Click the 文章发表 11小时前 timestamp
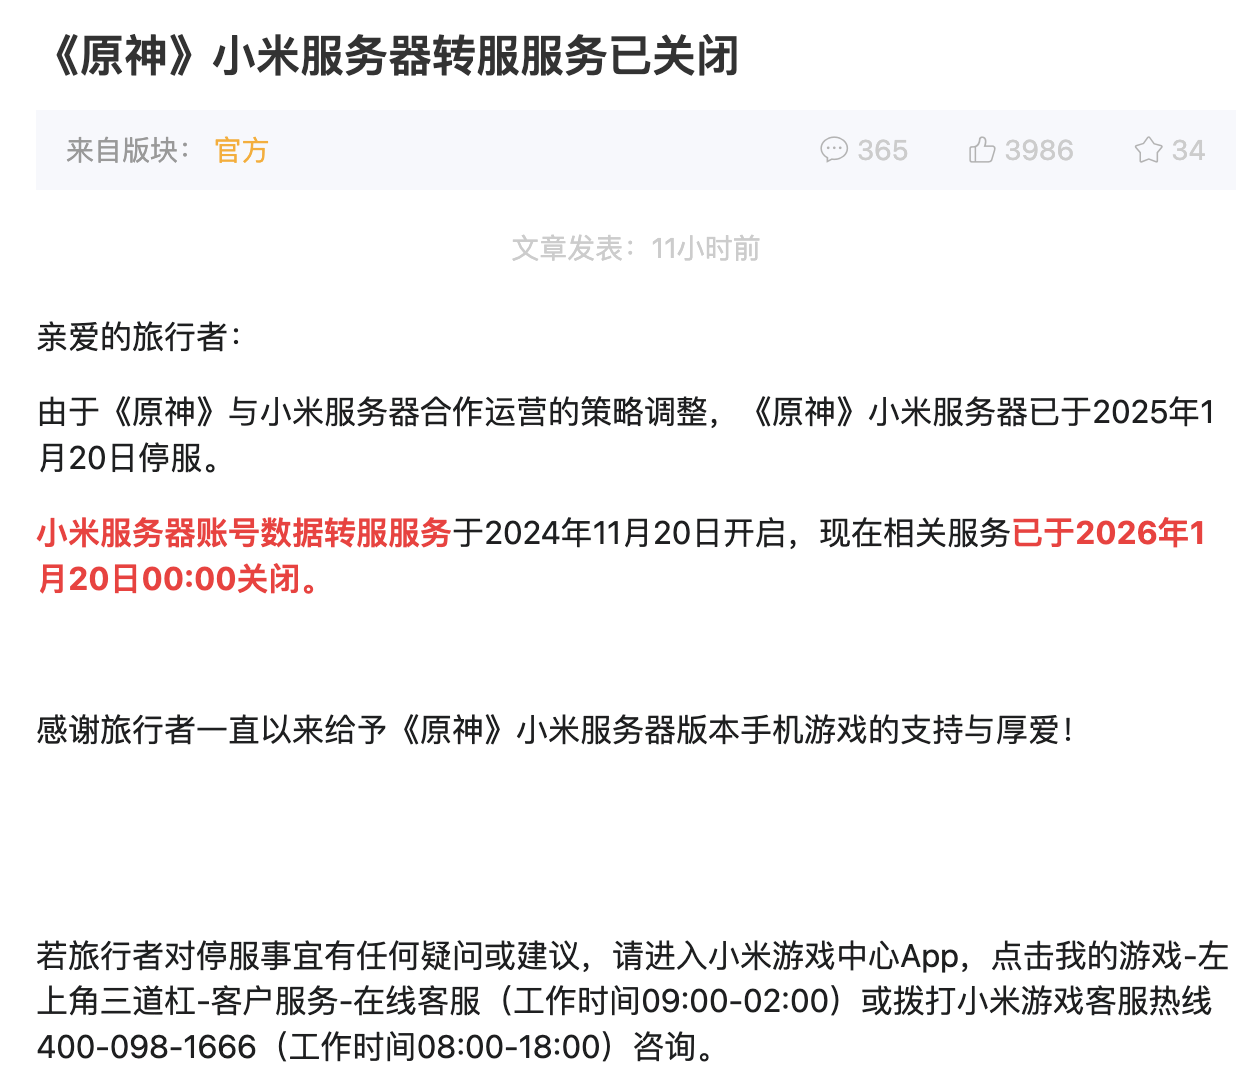 coord(635,248)
